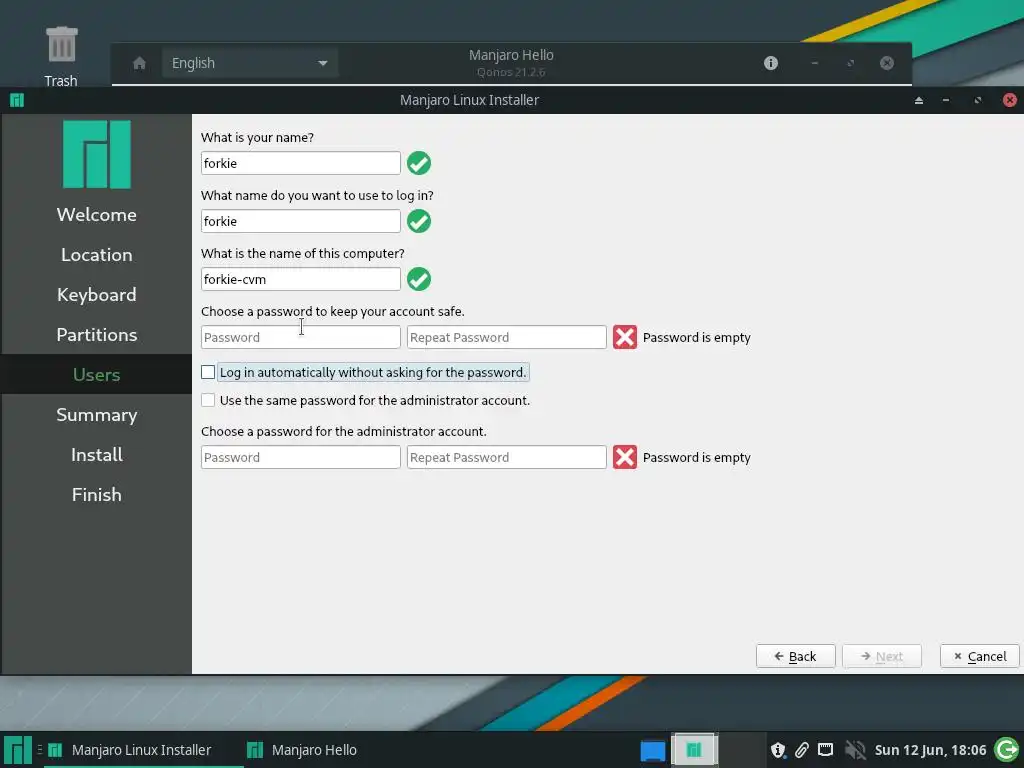Select the Users step in sidebar
Screen dimensions: 1024x768
(97, 374)
